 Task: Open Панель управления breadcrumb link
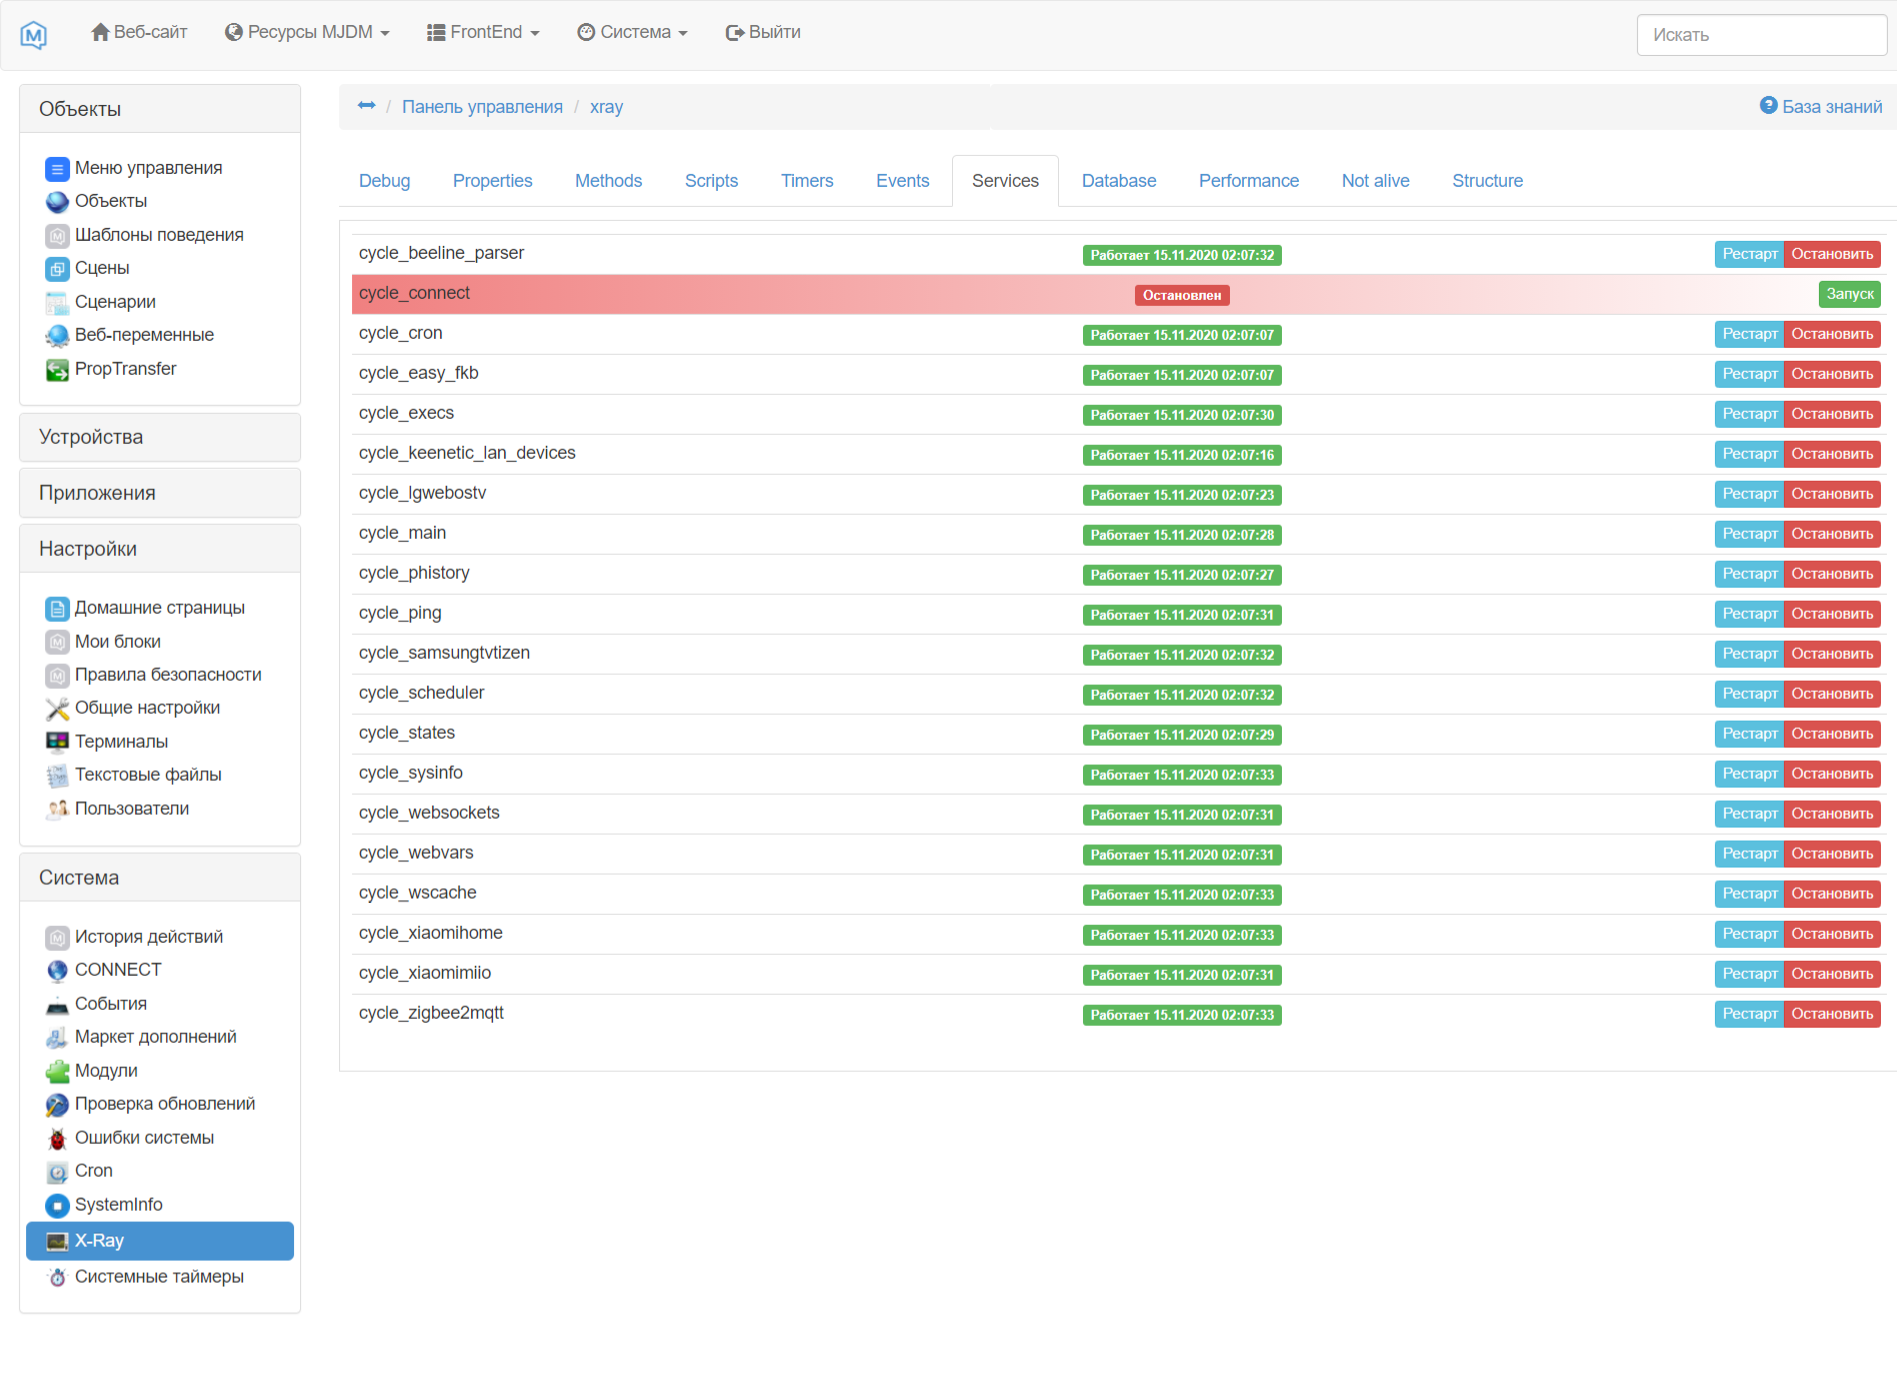[x=482, y=106]
